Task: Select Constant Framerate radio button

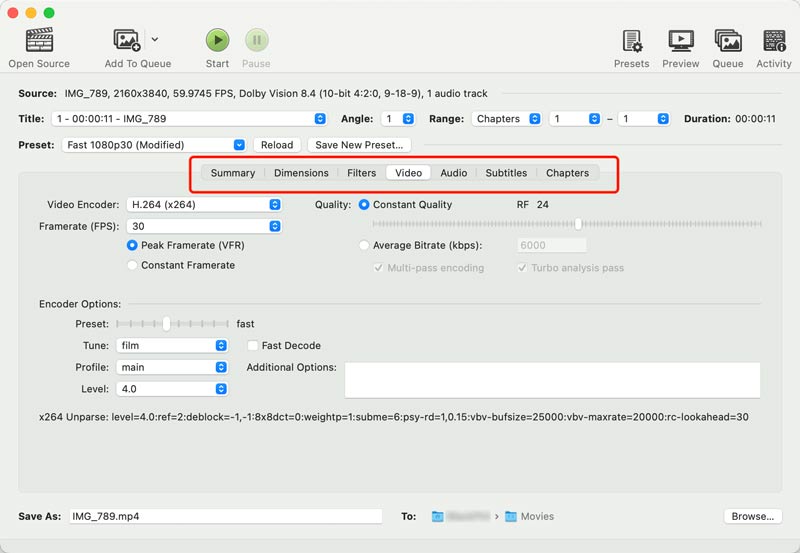Action: click(x=133, y=265)
